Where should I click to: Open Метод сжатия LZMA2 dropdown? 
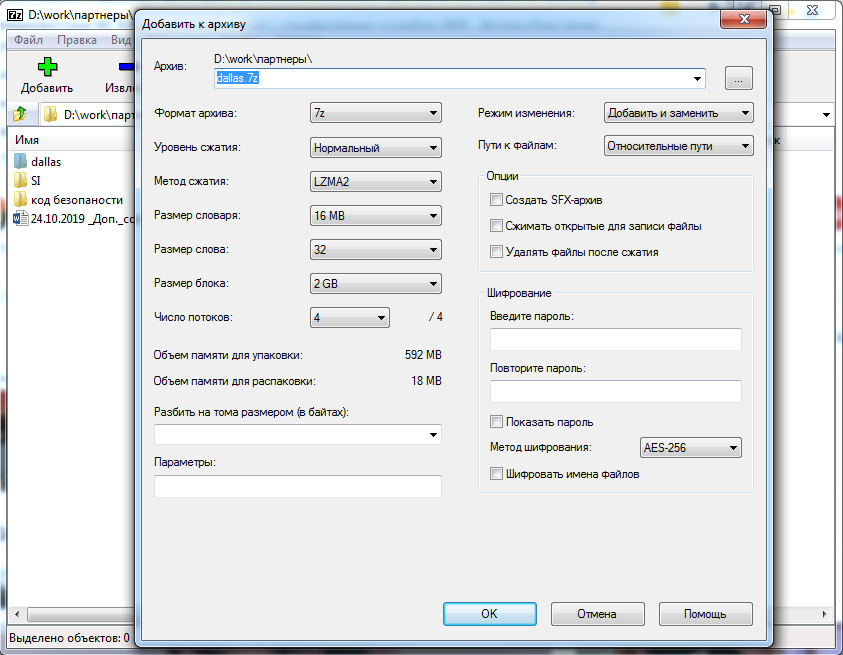376,181
